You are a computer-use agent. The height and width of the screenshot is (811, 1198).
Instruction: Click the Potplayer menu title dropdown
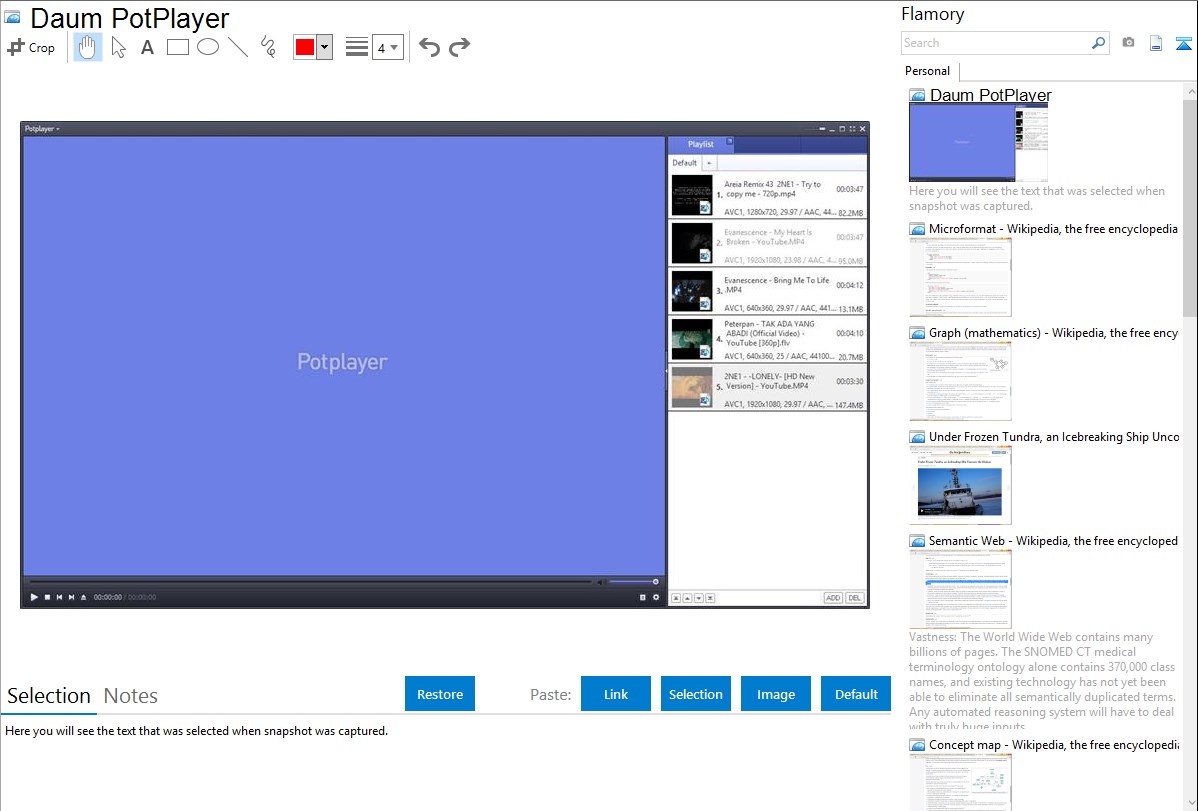tap(41, 128)
